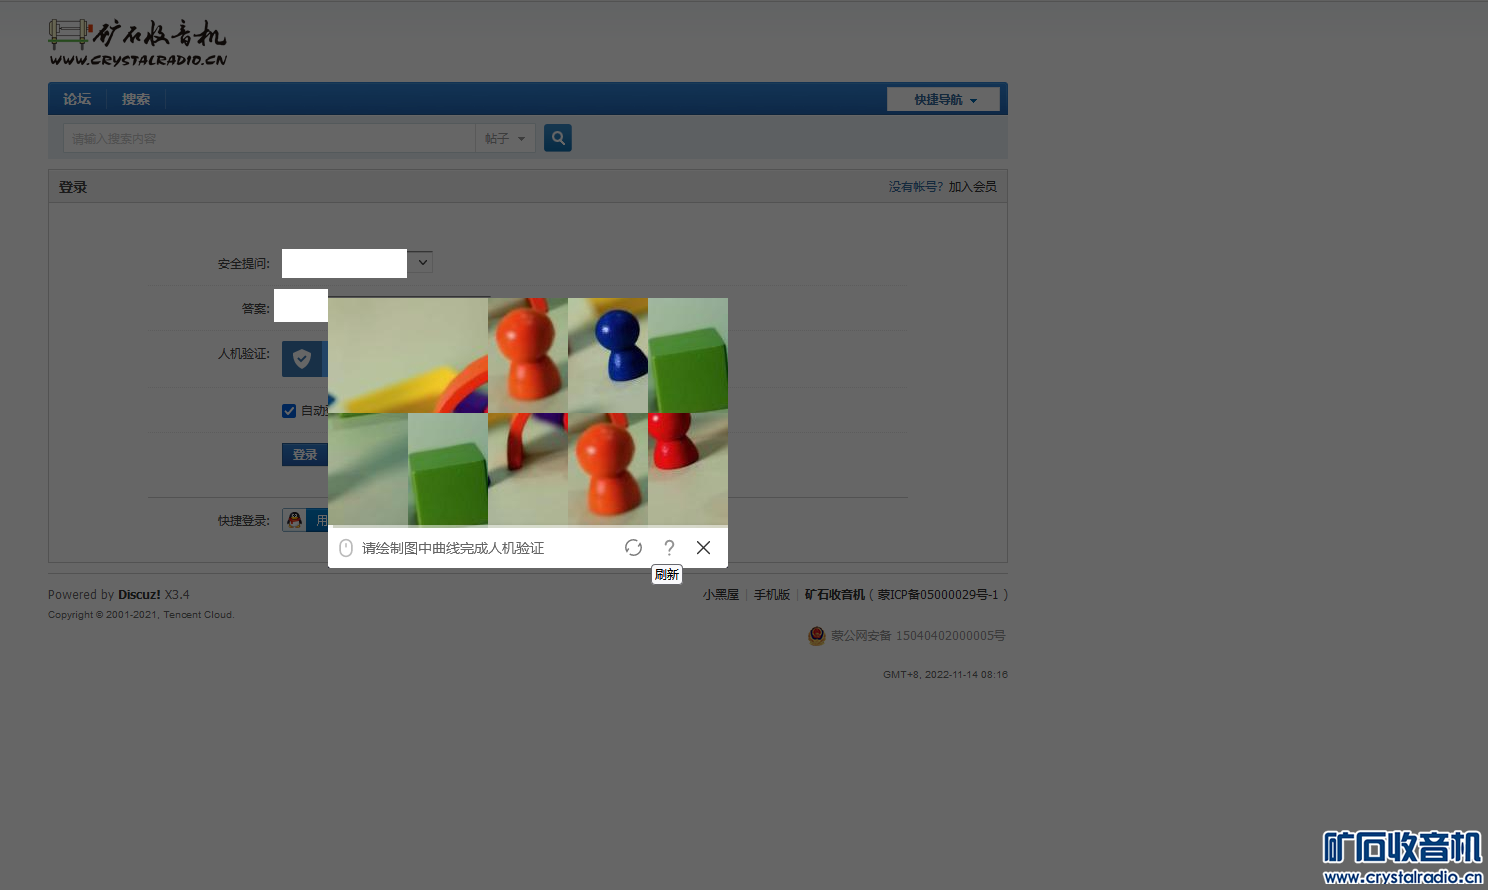
Task: Click the Tencent Cloud copyright link
Action: [198, 615]
